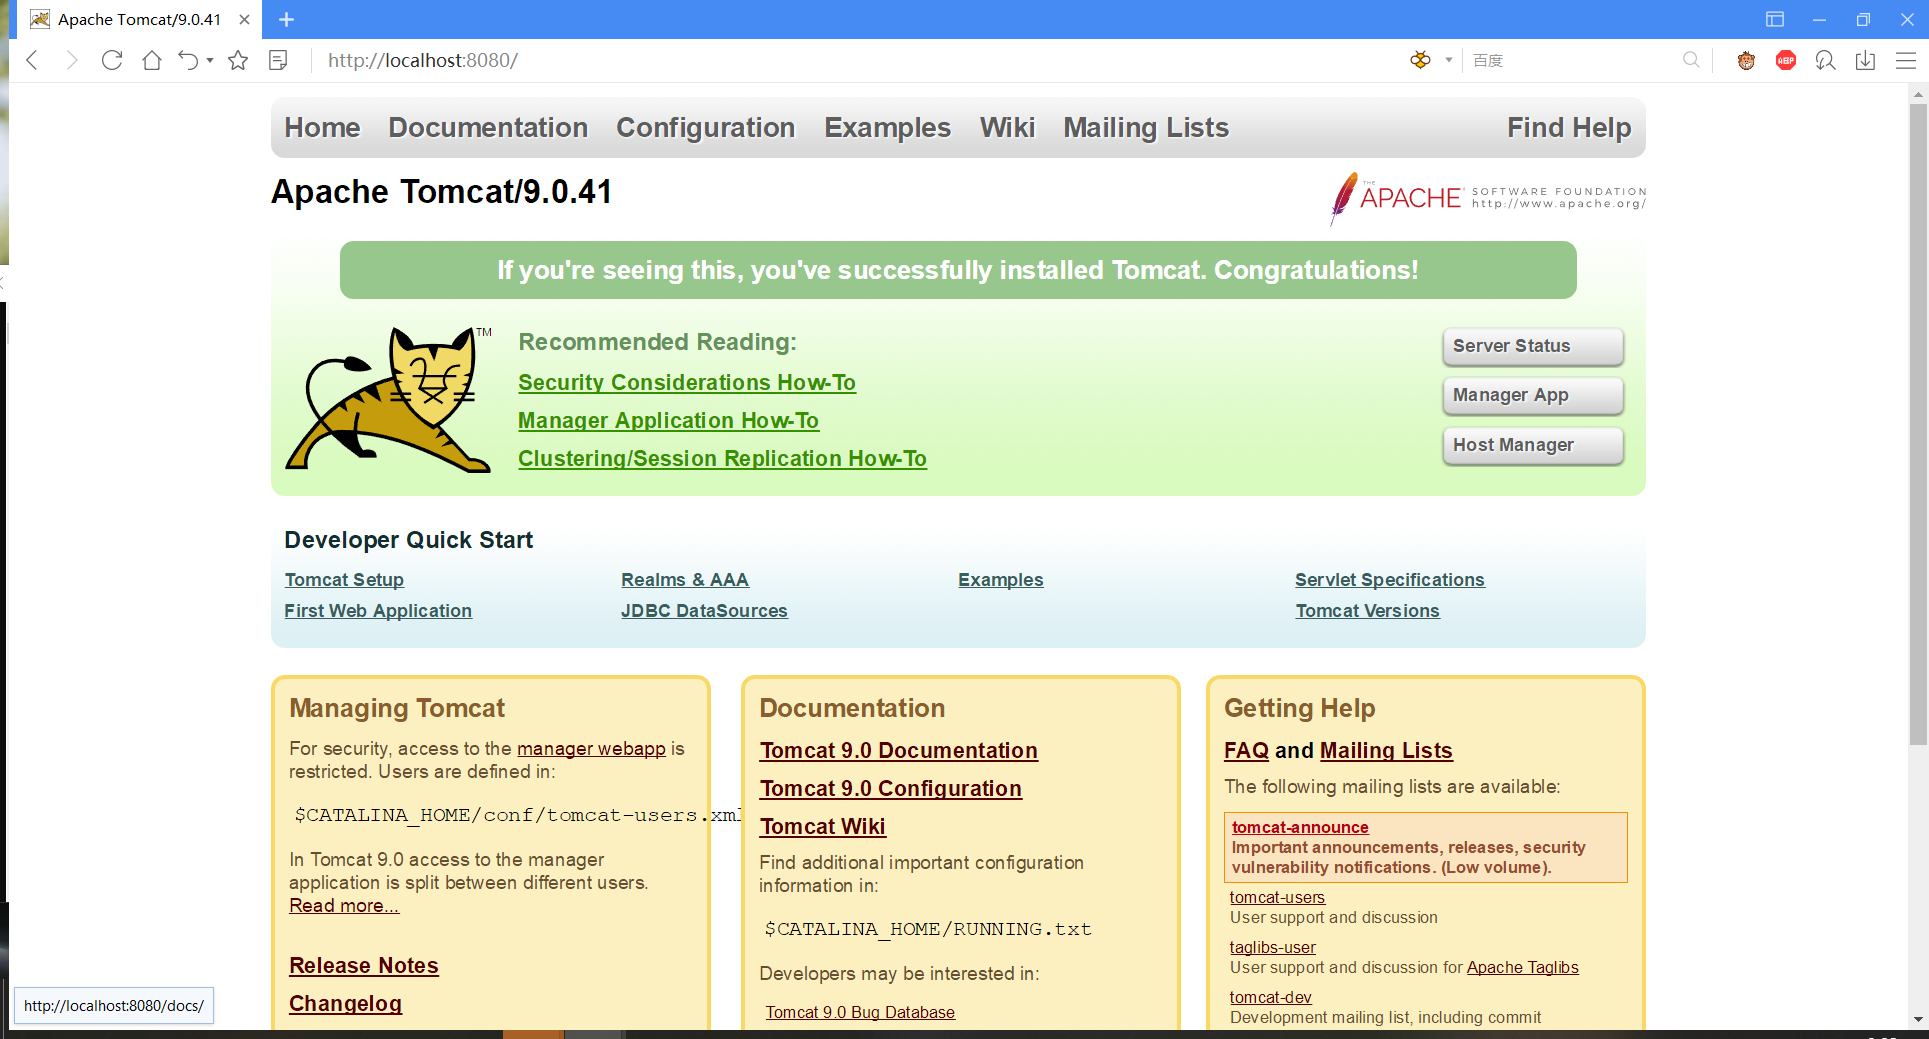
Task: Open the Changelog link
Action: point(345,1004)
